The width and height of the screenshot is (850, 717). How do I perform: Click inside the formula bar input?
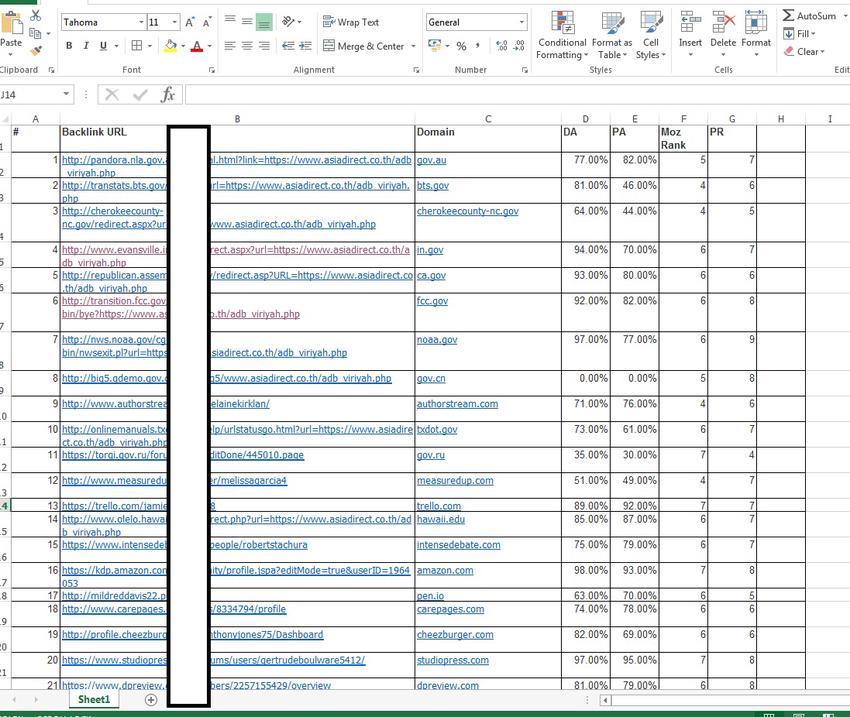click(x=517, y=94)
